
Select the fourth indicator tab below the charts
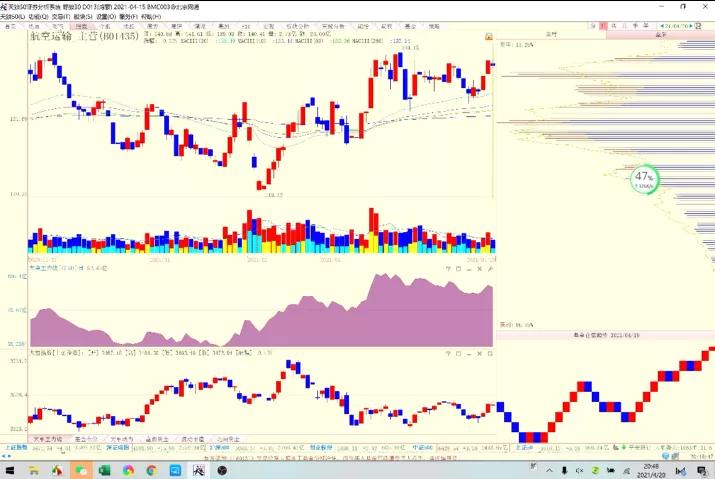click(x=157, y=439)
